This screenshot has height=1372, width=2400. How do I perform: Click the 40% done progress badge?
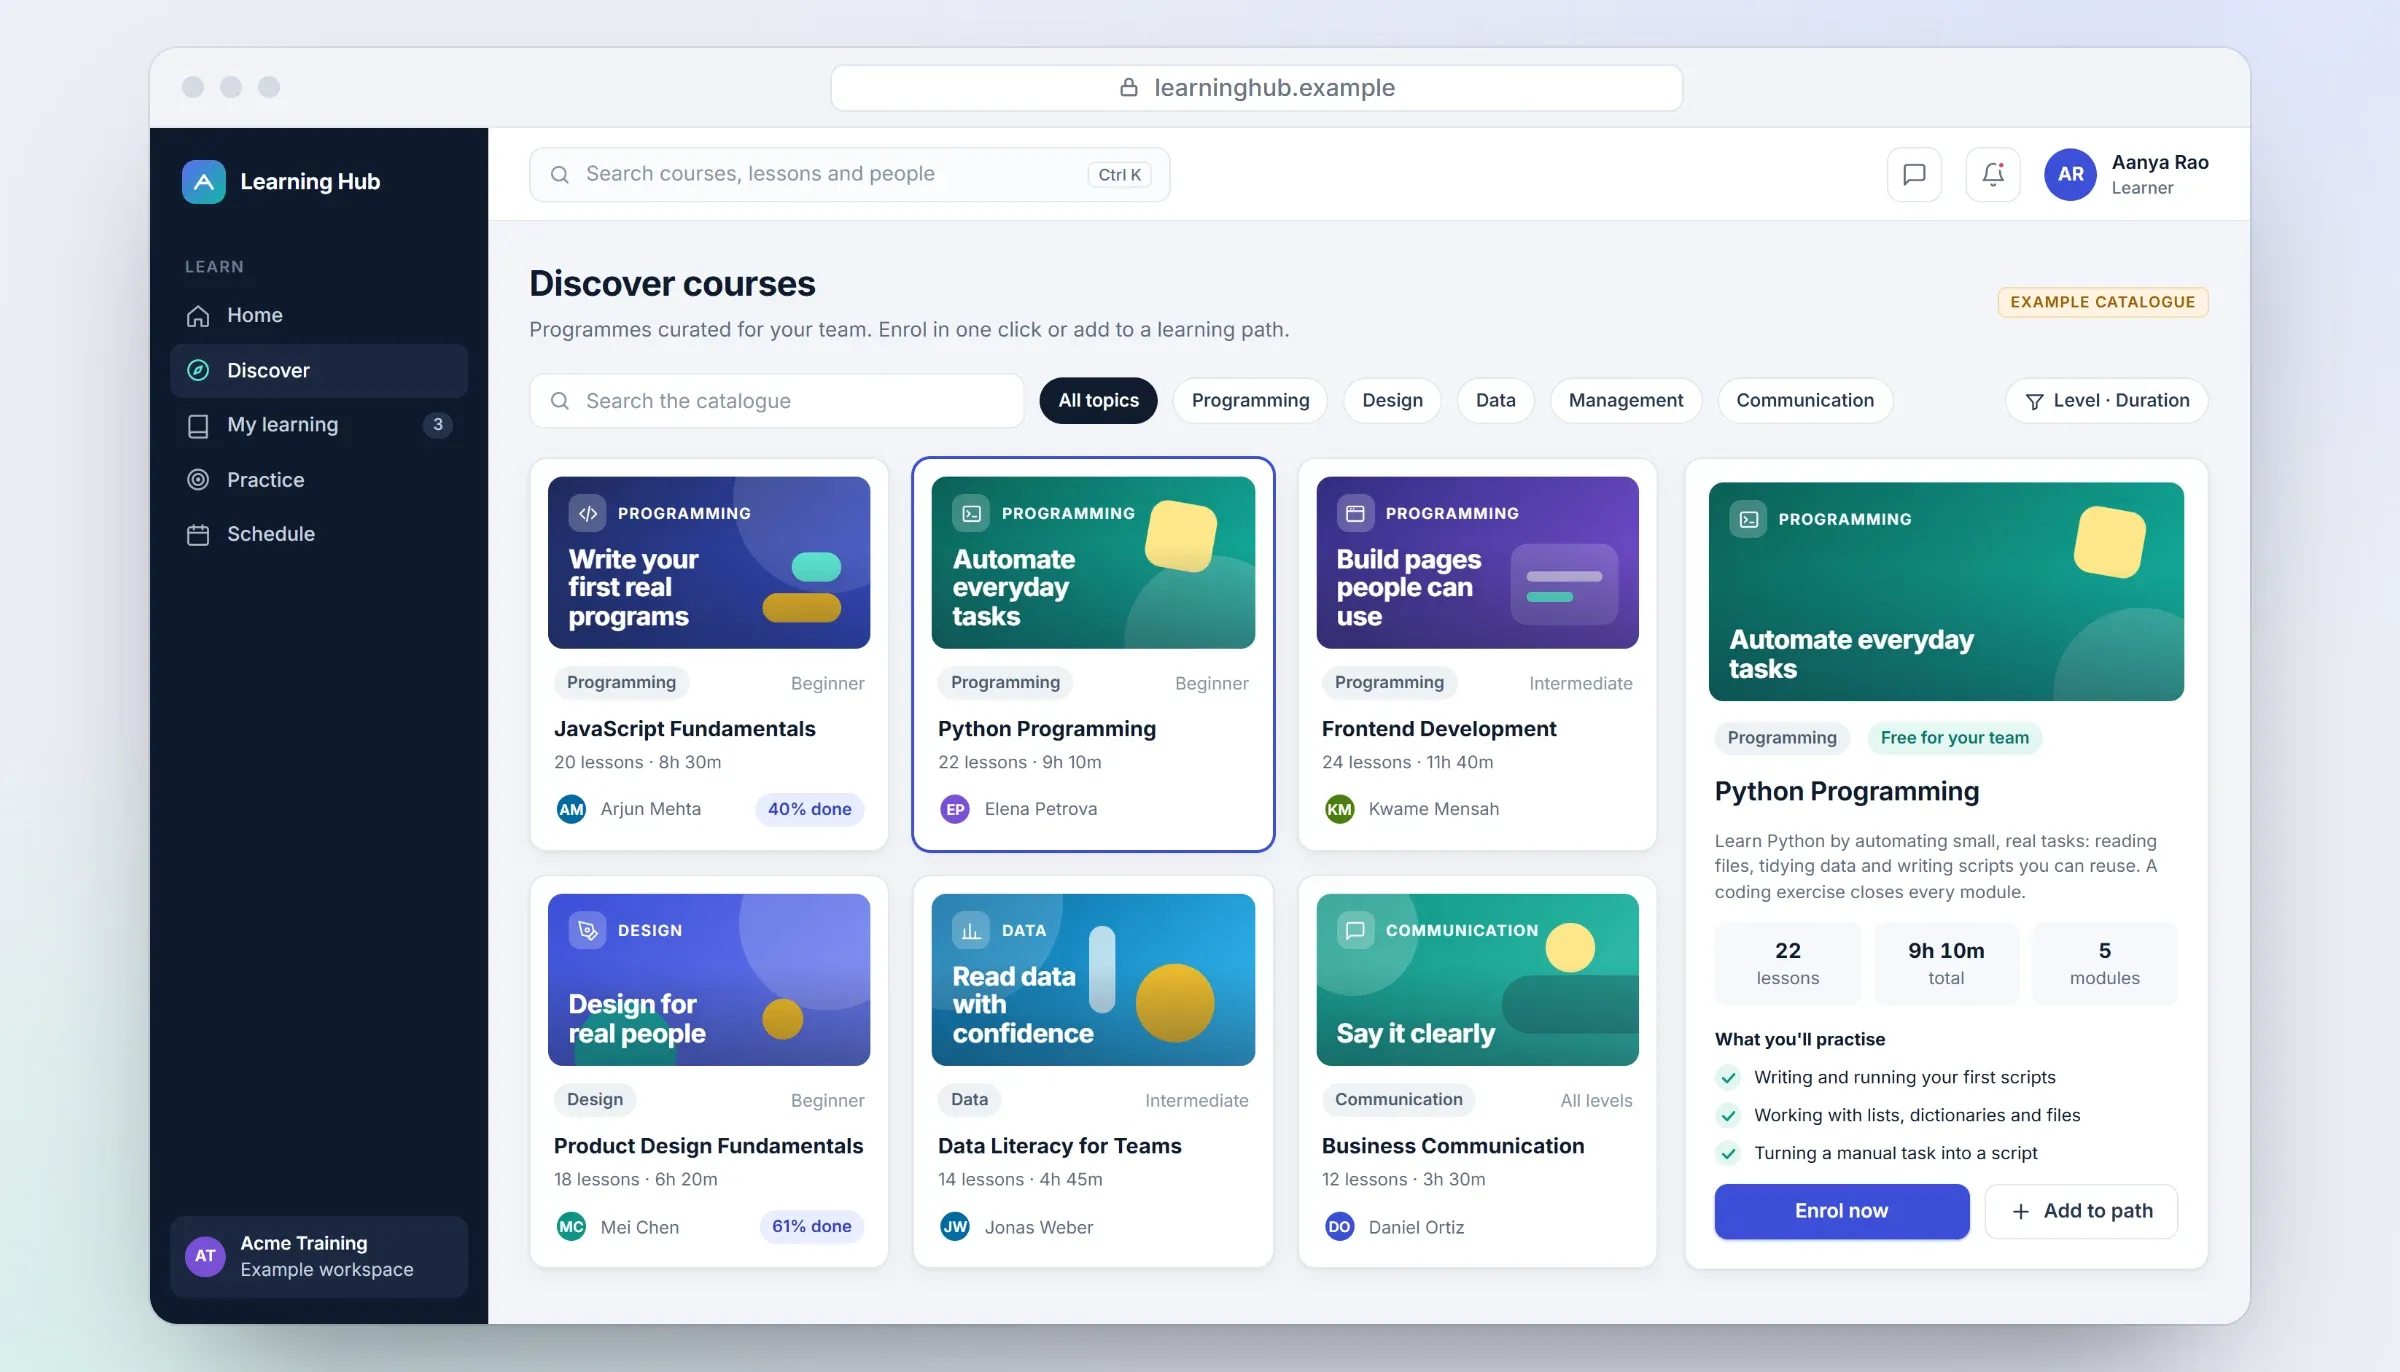(809, 810)
